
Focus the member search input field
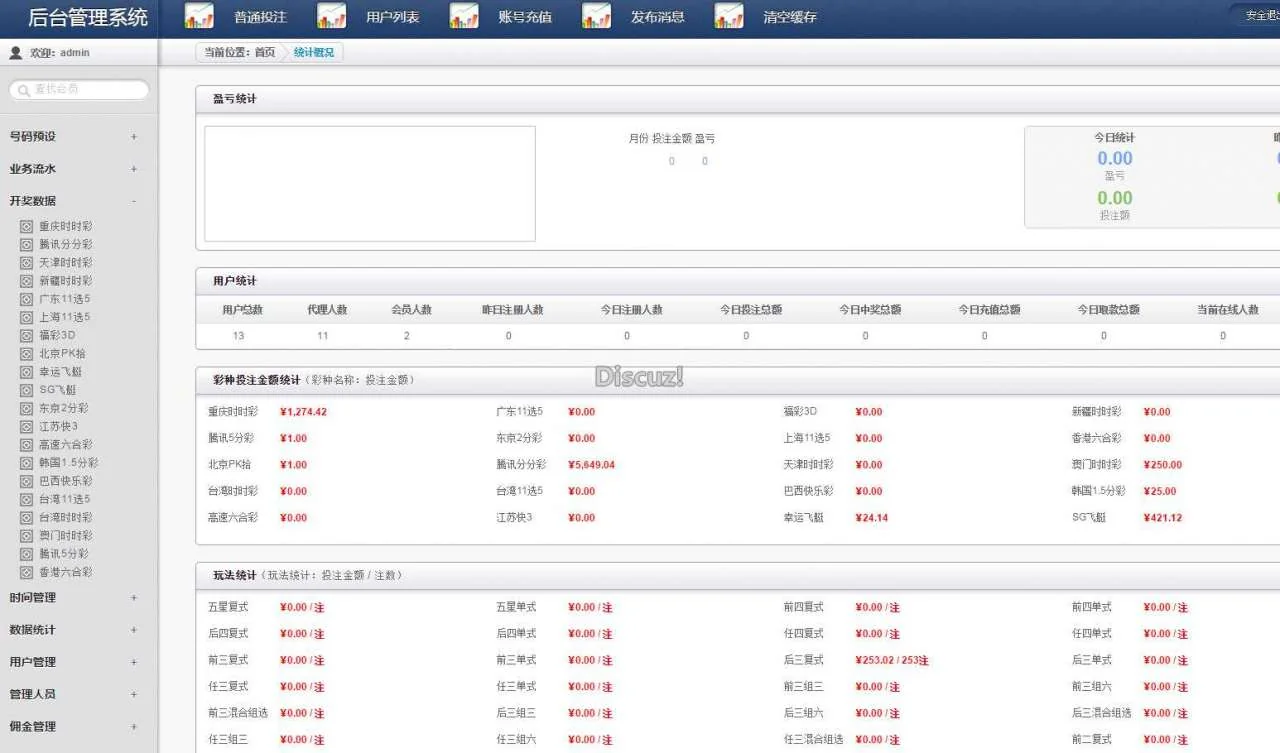85,90
